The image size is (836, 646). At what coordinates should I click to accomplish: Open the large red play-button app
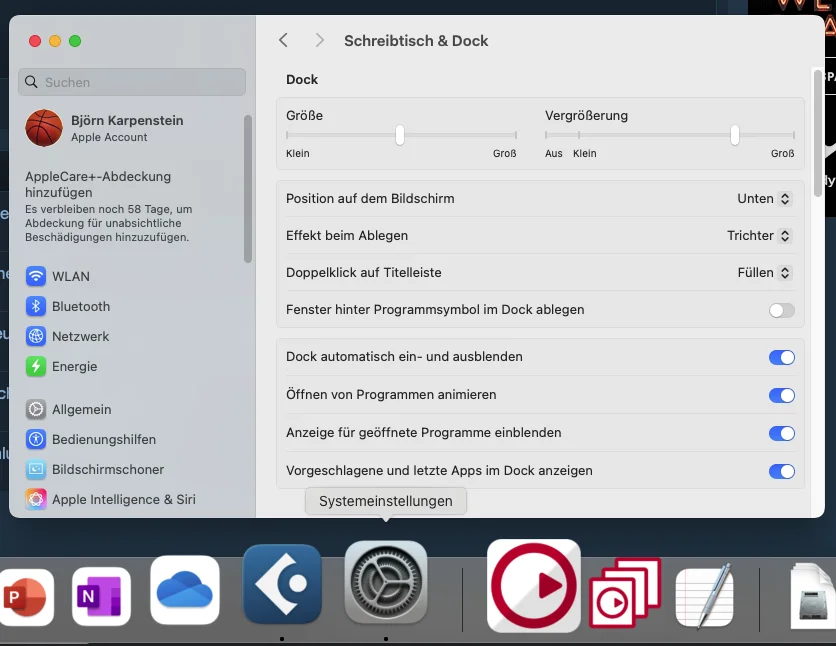tap(534, 586)
